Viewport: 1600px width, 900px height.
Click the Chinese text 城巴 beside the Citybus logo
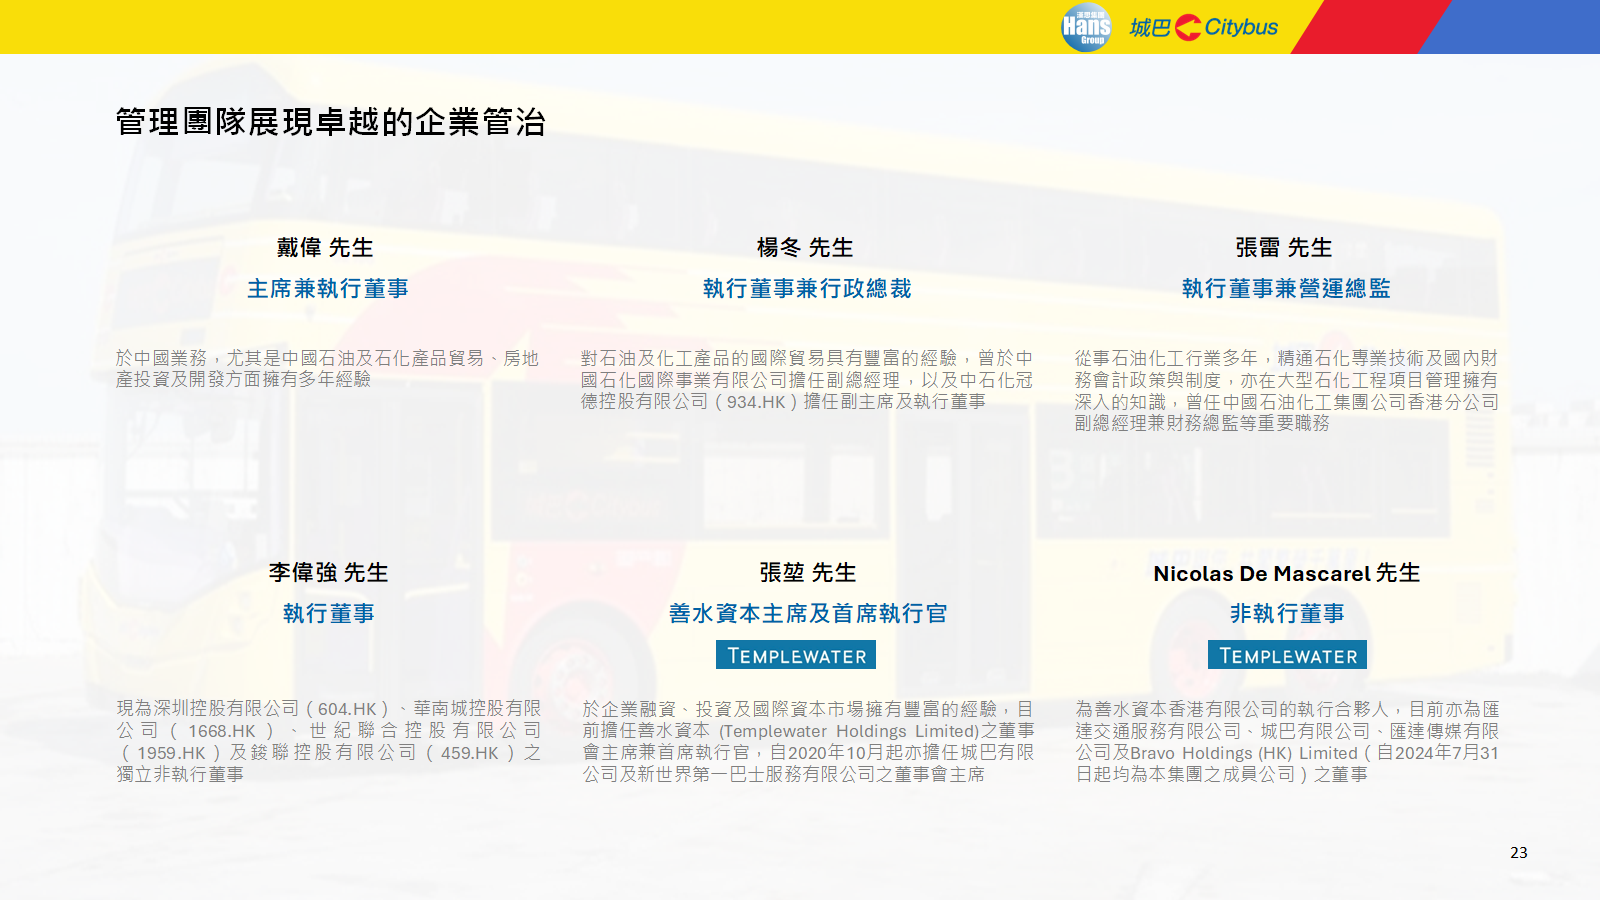click(1150, 27)
